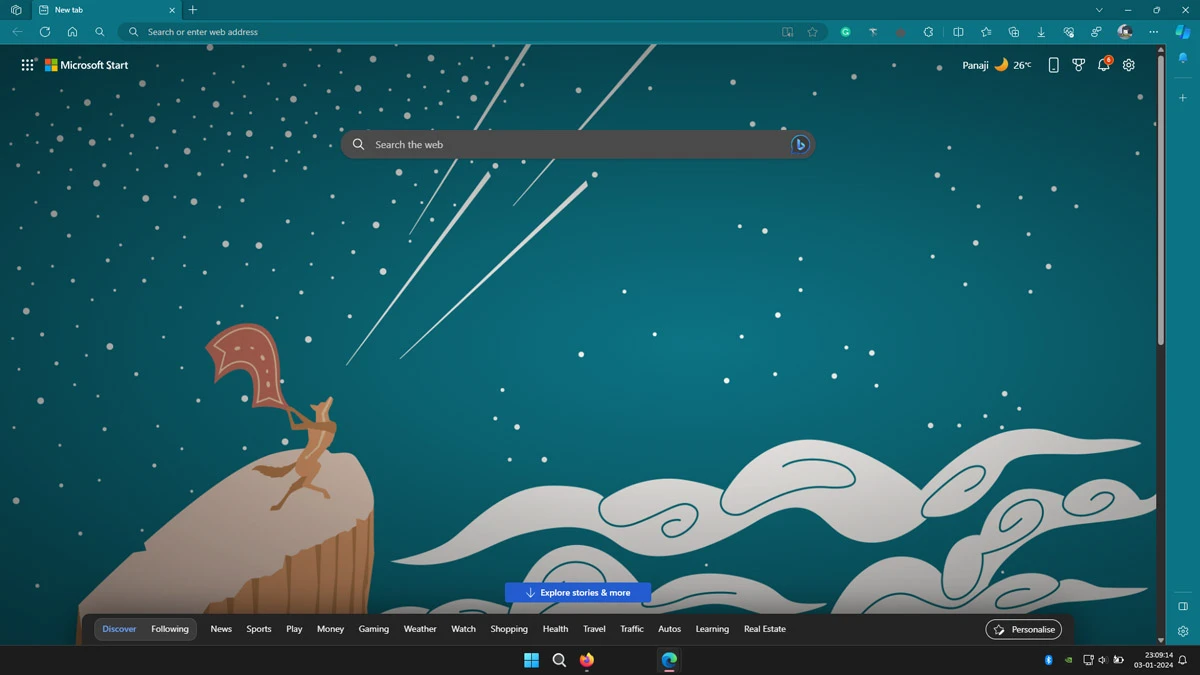
Task: Open the tab actions chevron near tab strip
Action: point(1099,9)
